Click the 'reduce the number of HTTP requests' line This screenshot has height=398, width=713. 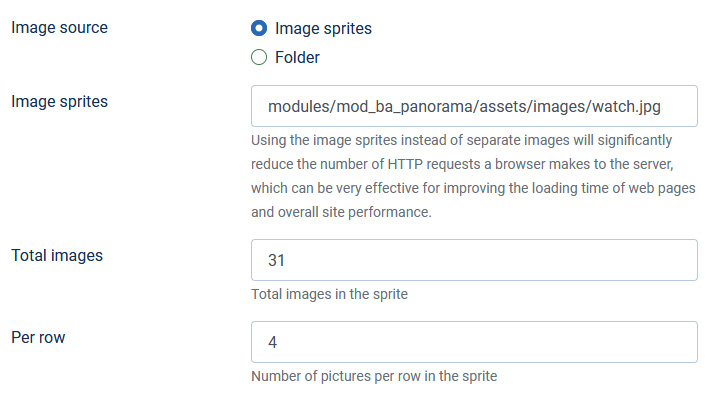tap(462, 164)
